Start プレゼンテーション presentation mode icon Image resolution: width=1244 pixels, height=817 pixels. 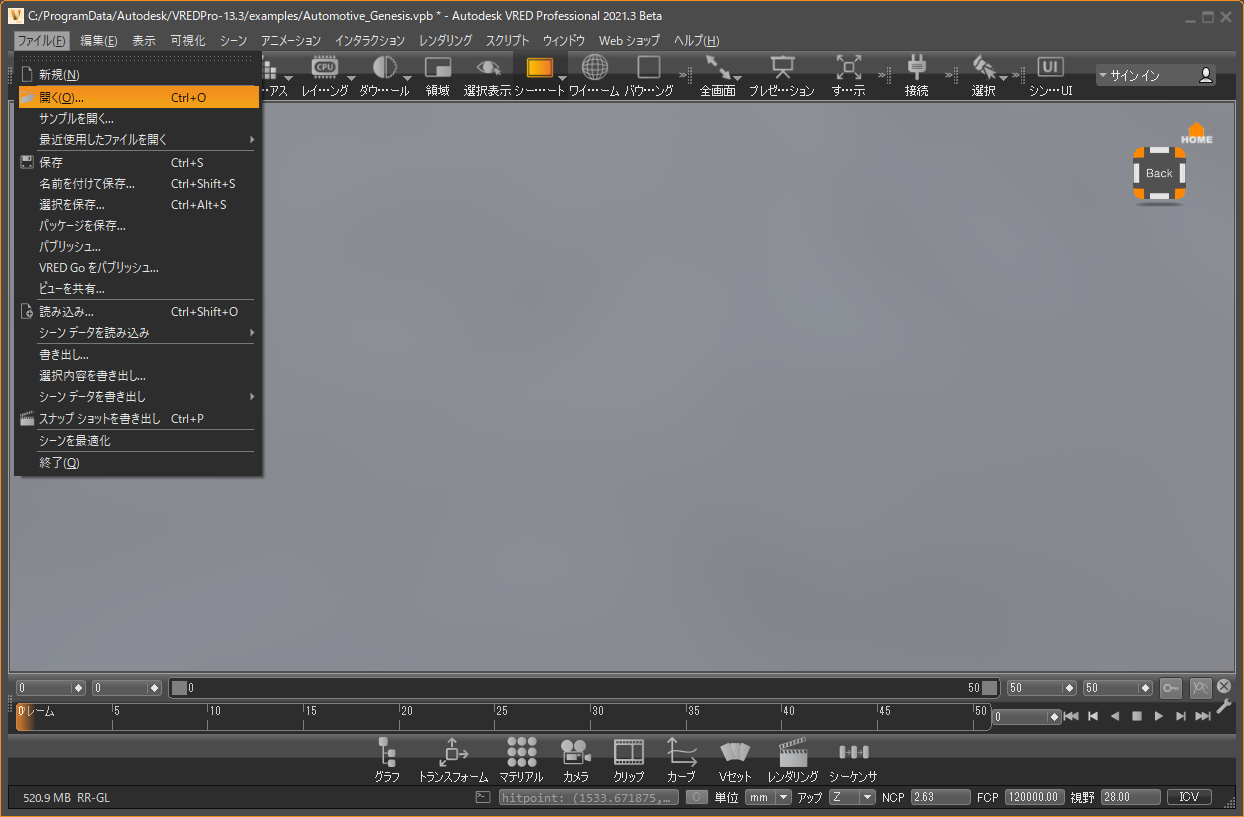tap(782, 67)
